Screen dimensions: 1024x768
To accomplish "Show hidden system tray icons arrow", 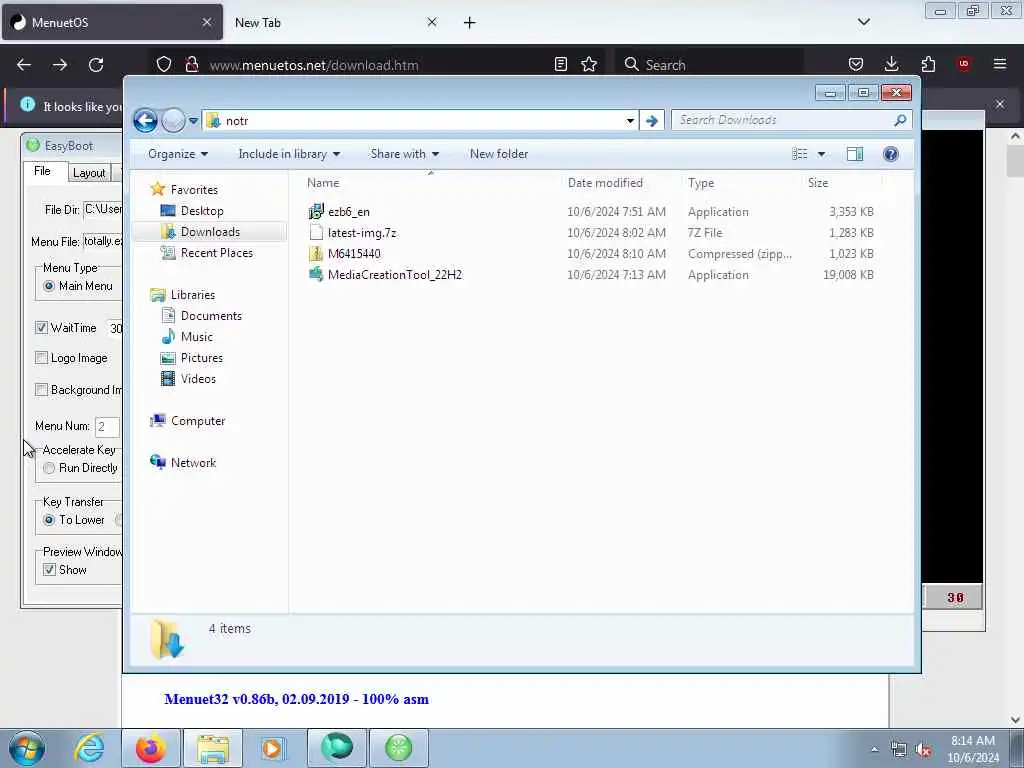I will (874, 749).
